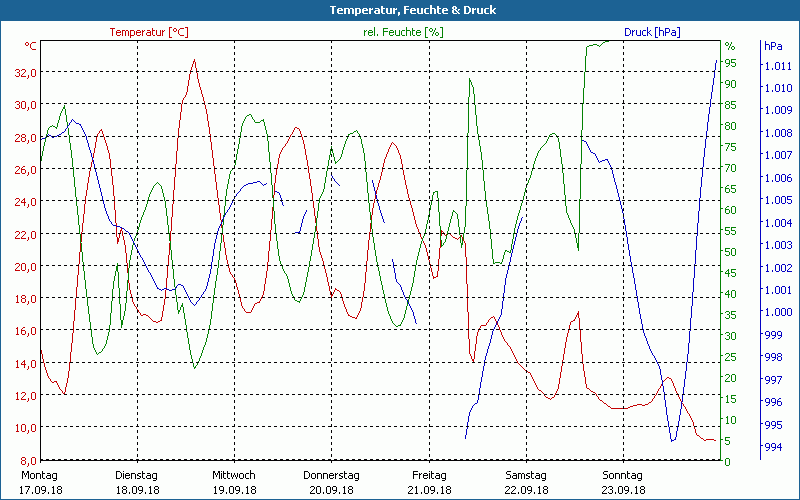Screen dimensions: 800x500
Task: Click the 'Samstag' day label
Action: pyautogui.click(x=525, y=475)
